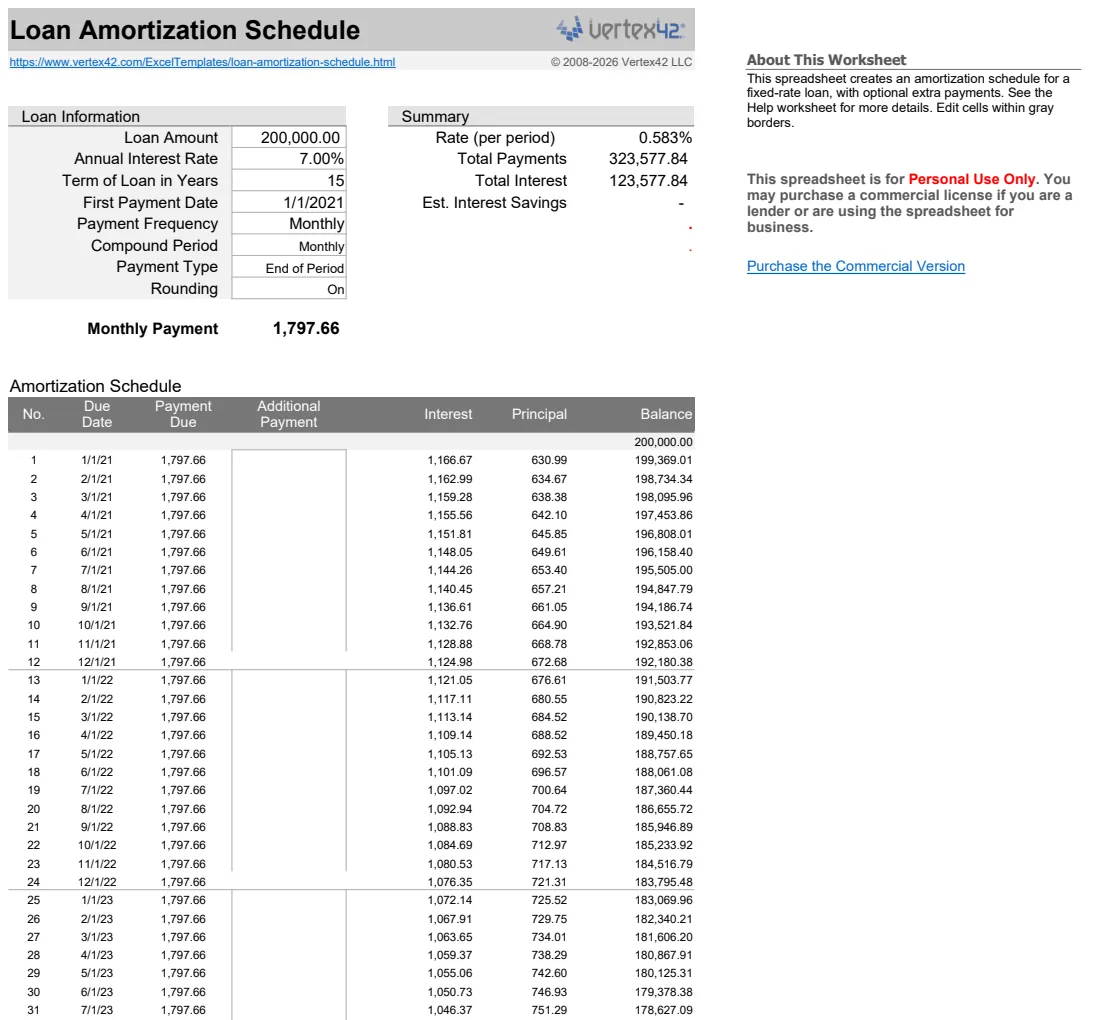The height and width of the screenshot is (1020, 1093).
Task: Click balance value 183,795.48
Action: click(663, 882)
